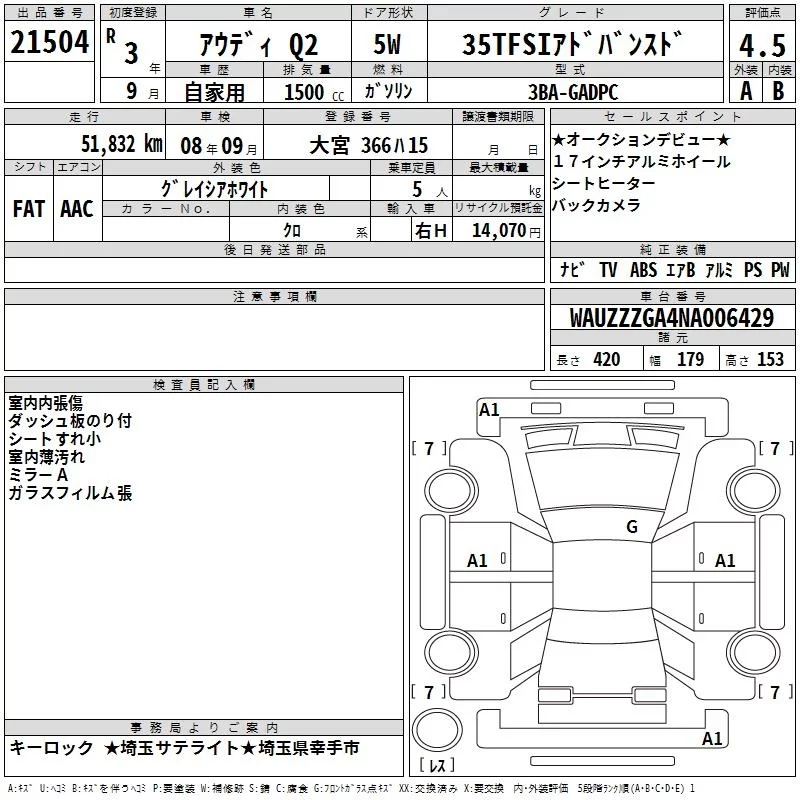The height and width of the screenshot is (800, 800).
Task: Click the A1 mark on rear bumper
Action: (712, 738)
